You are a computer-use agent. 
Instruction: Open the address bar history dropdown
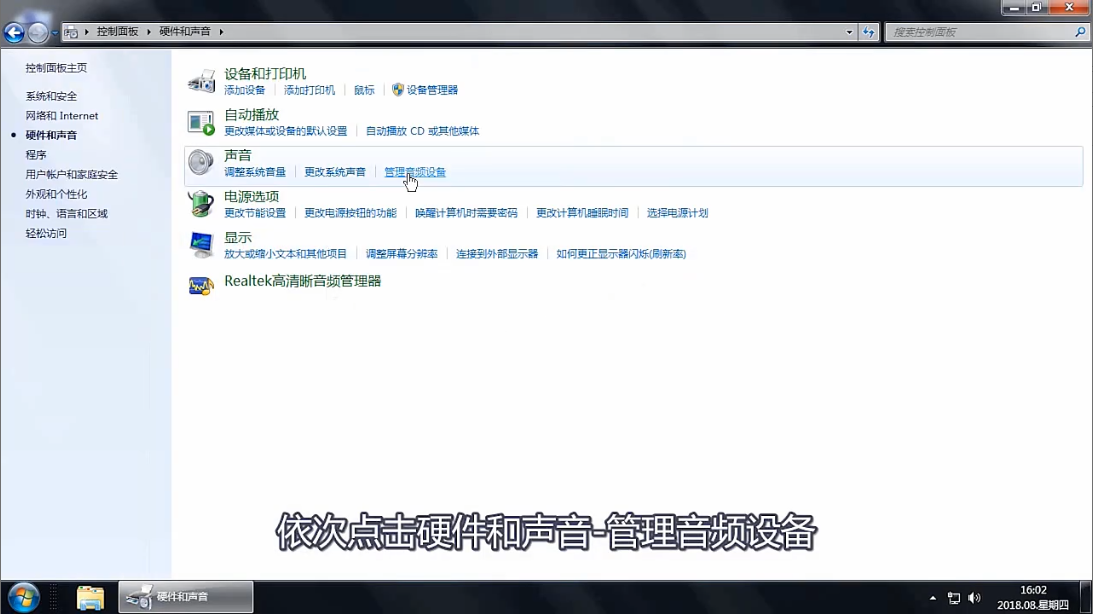(x=849, y=32)
